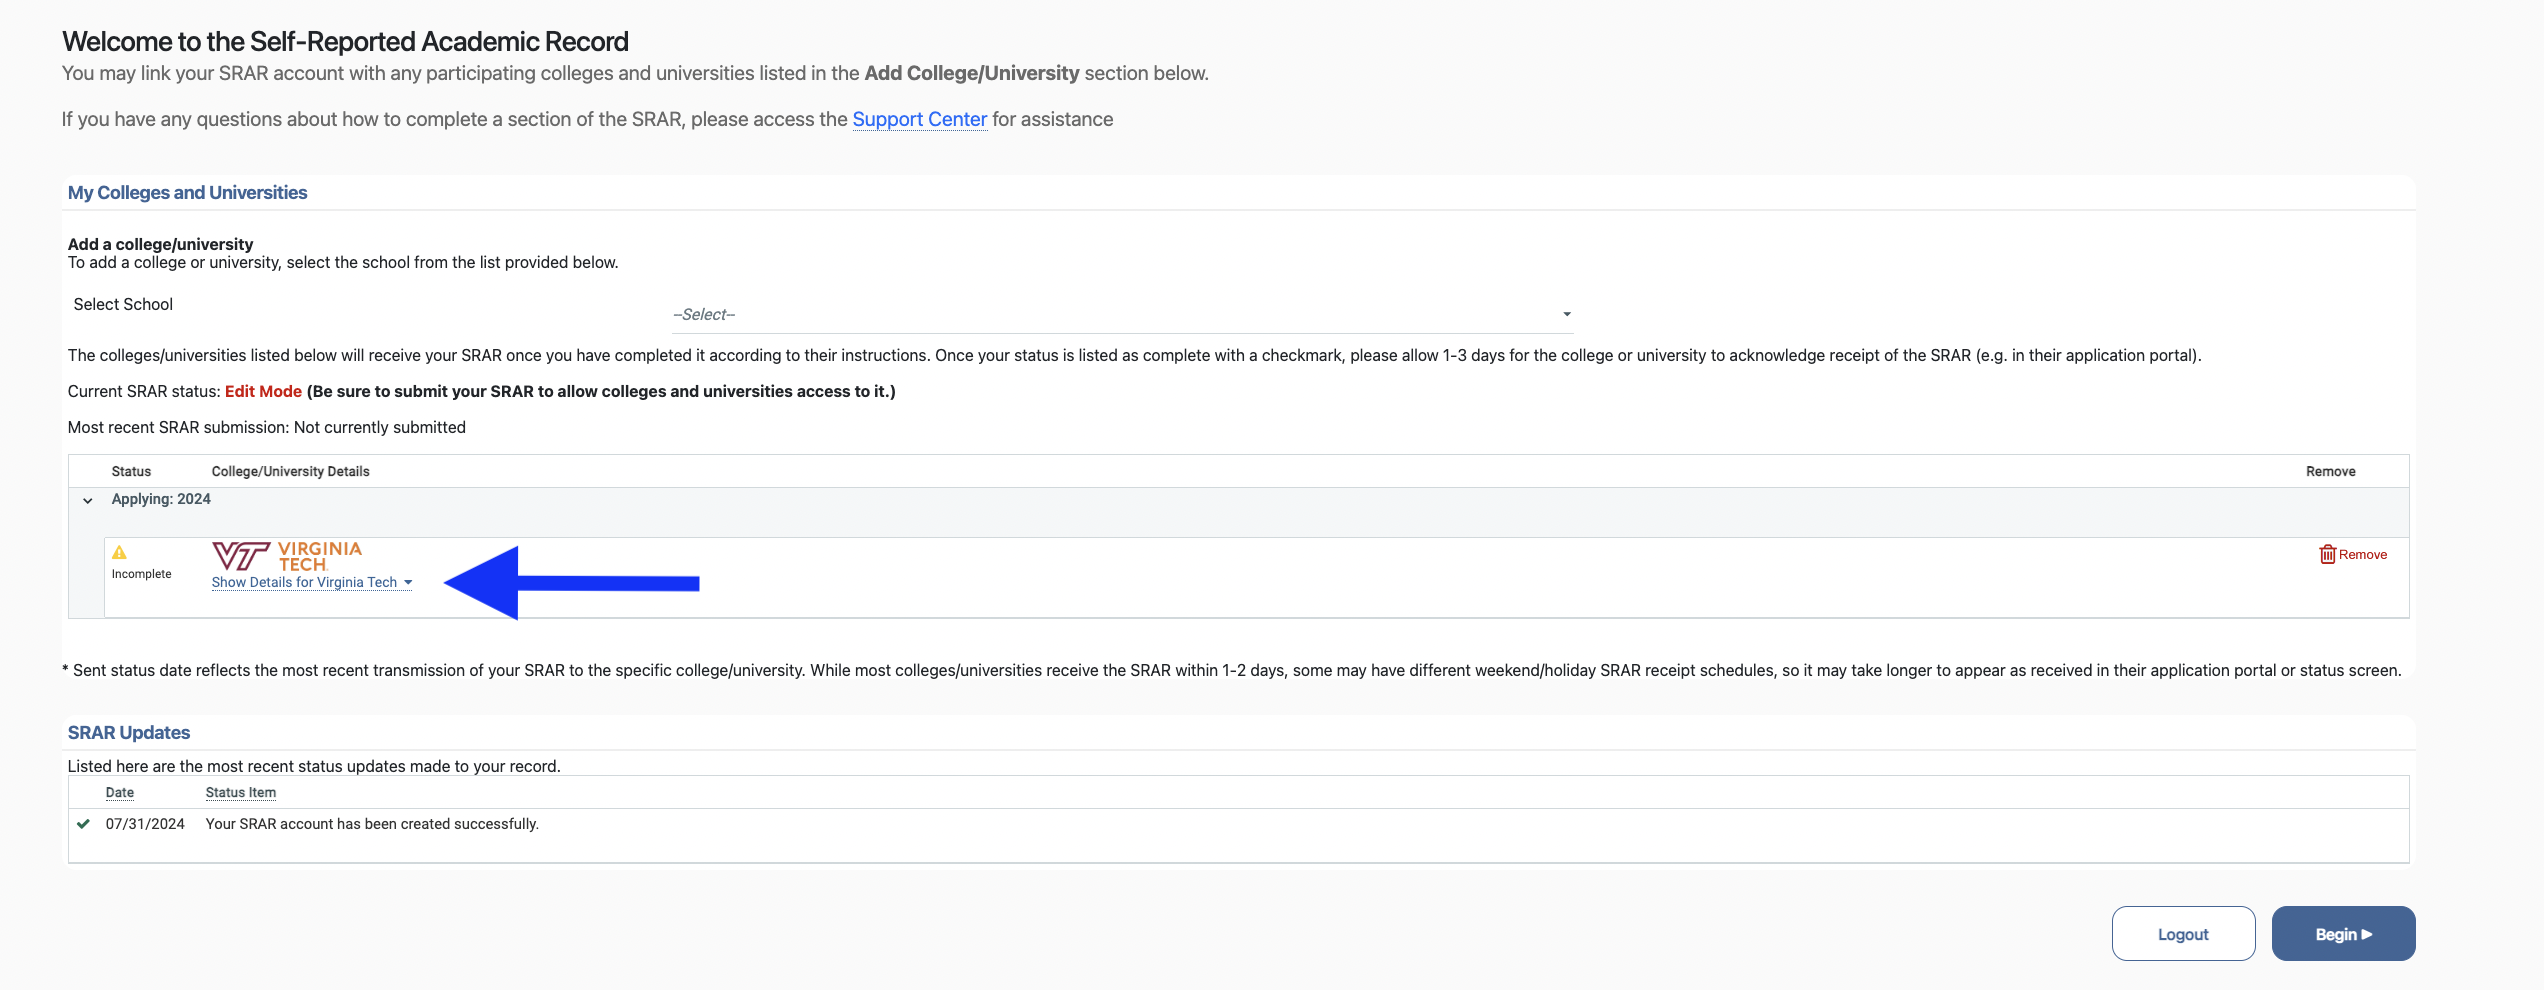Screen dimensions: 2544x990
Task: Click the Select School dropdown arrow
Action: click(1566, 314)
